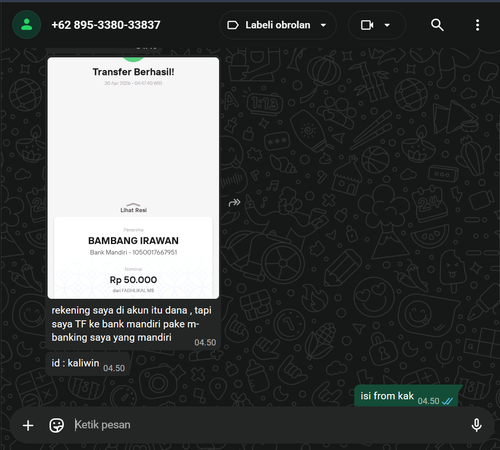Open the three-dot chat menu

tap(477, 25)
